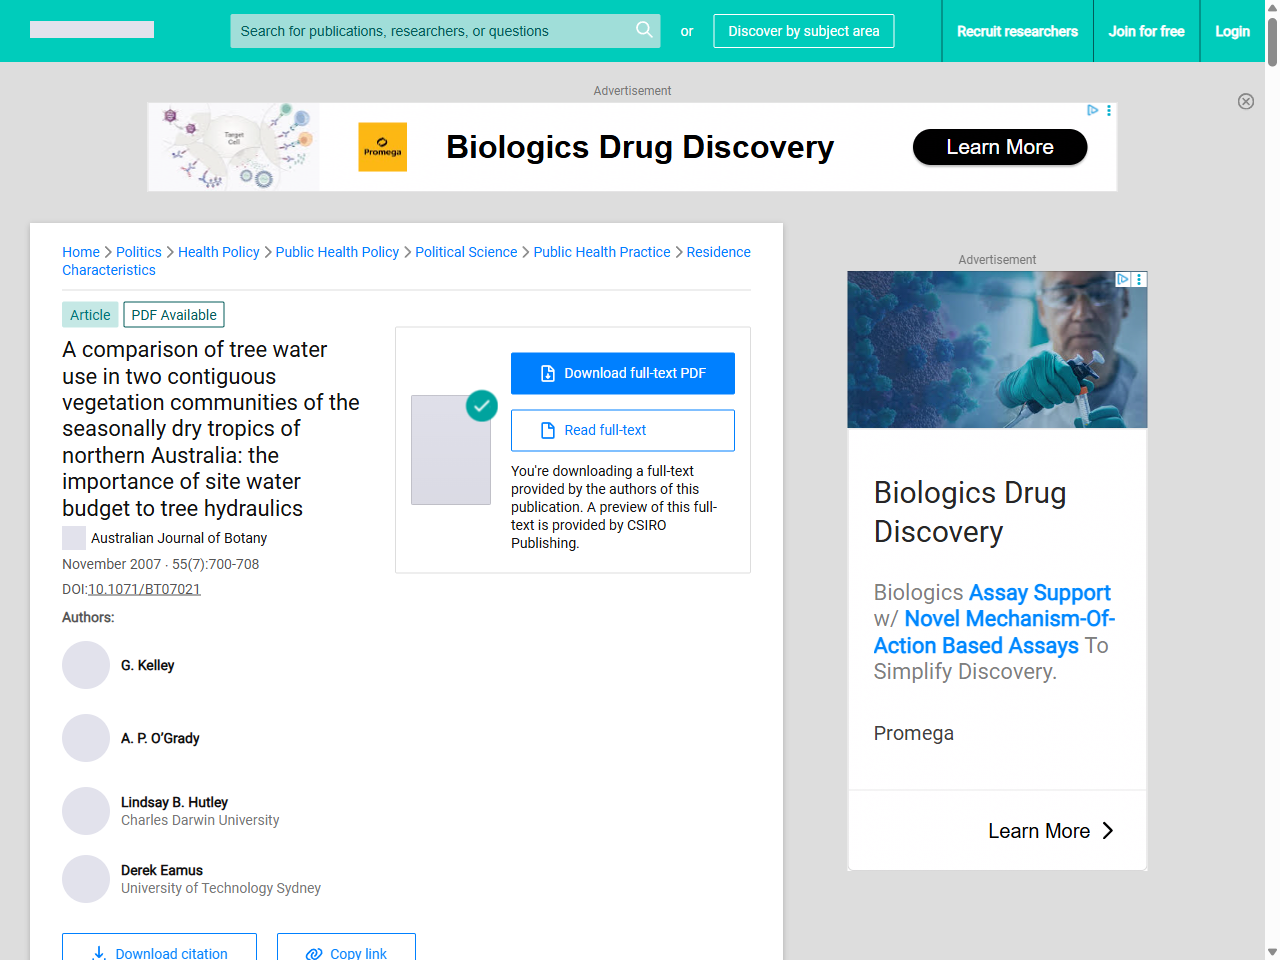Click the Australian Journal of Botany logo
Screen dimensions: 1280x960
pos(74,538)
